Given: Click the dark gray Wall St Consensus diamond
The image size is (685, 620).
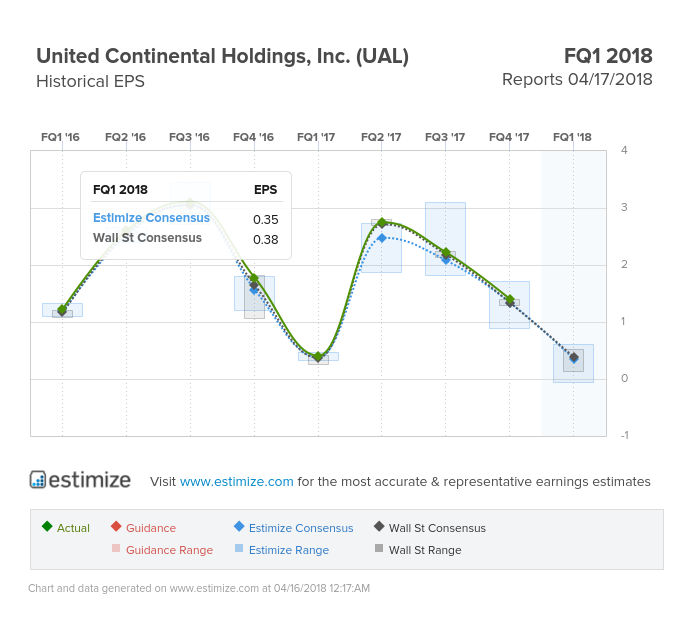Looking at the screenshot, I should [379, 526].
